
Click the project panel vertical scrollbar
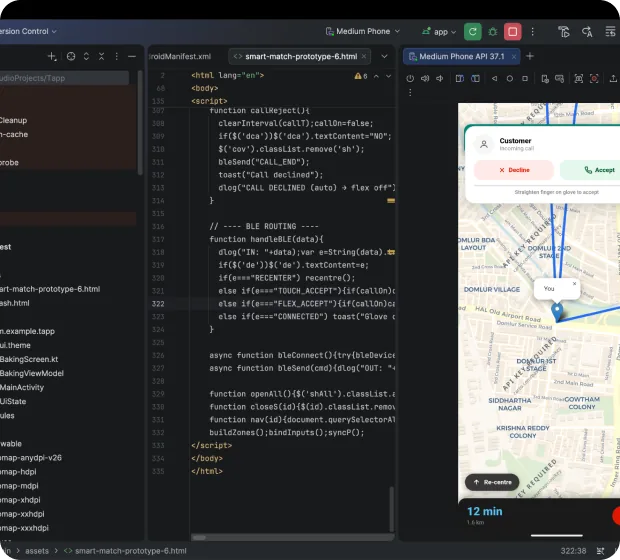pos(140,123)
